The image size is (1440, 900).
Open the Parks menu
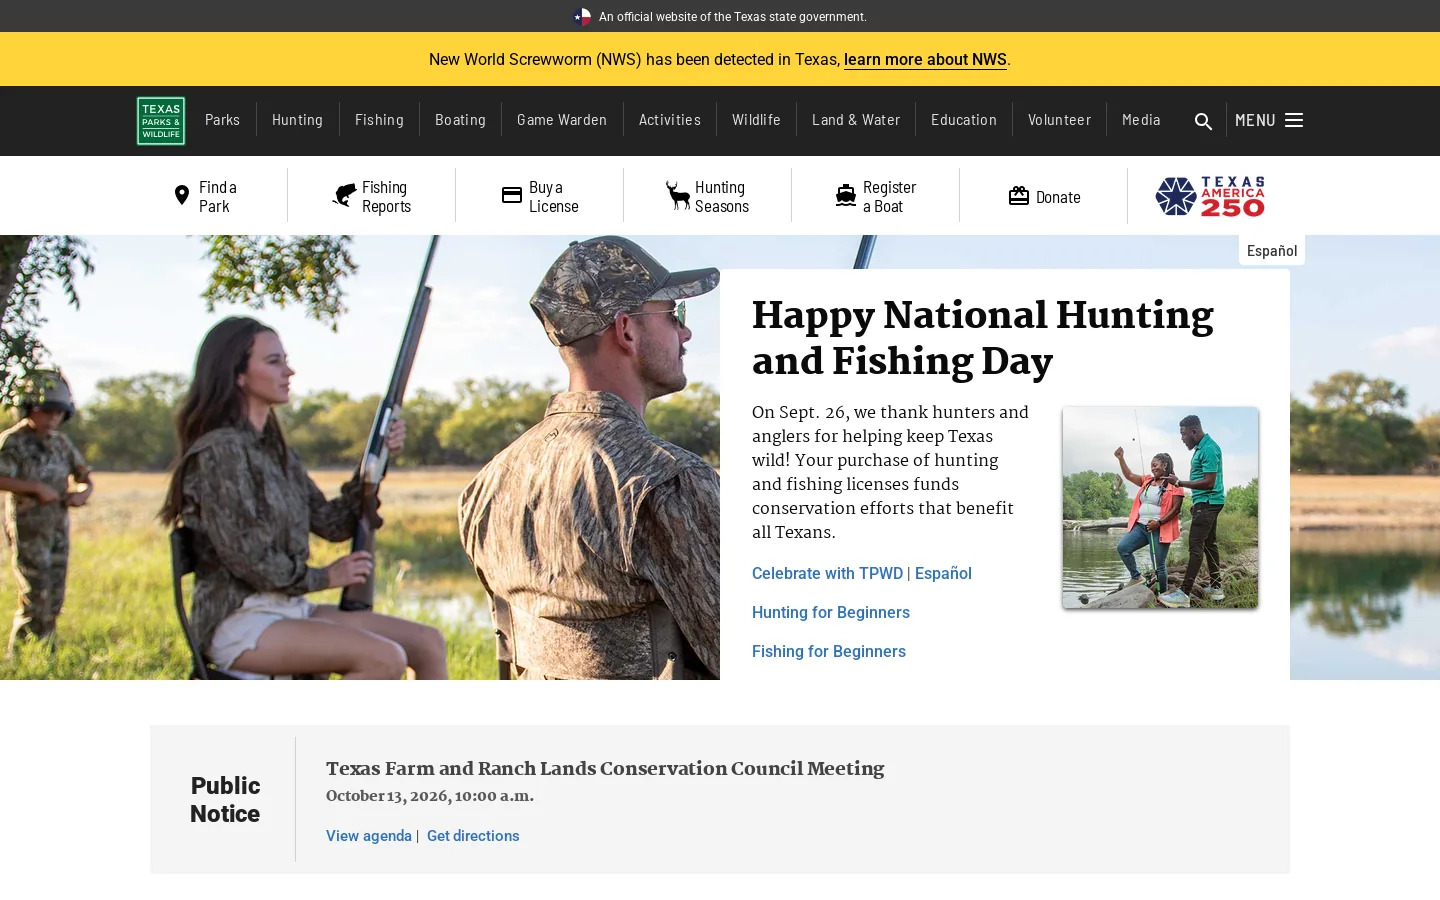point(222,120)
